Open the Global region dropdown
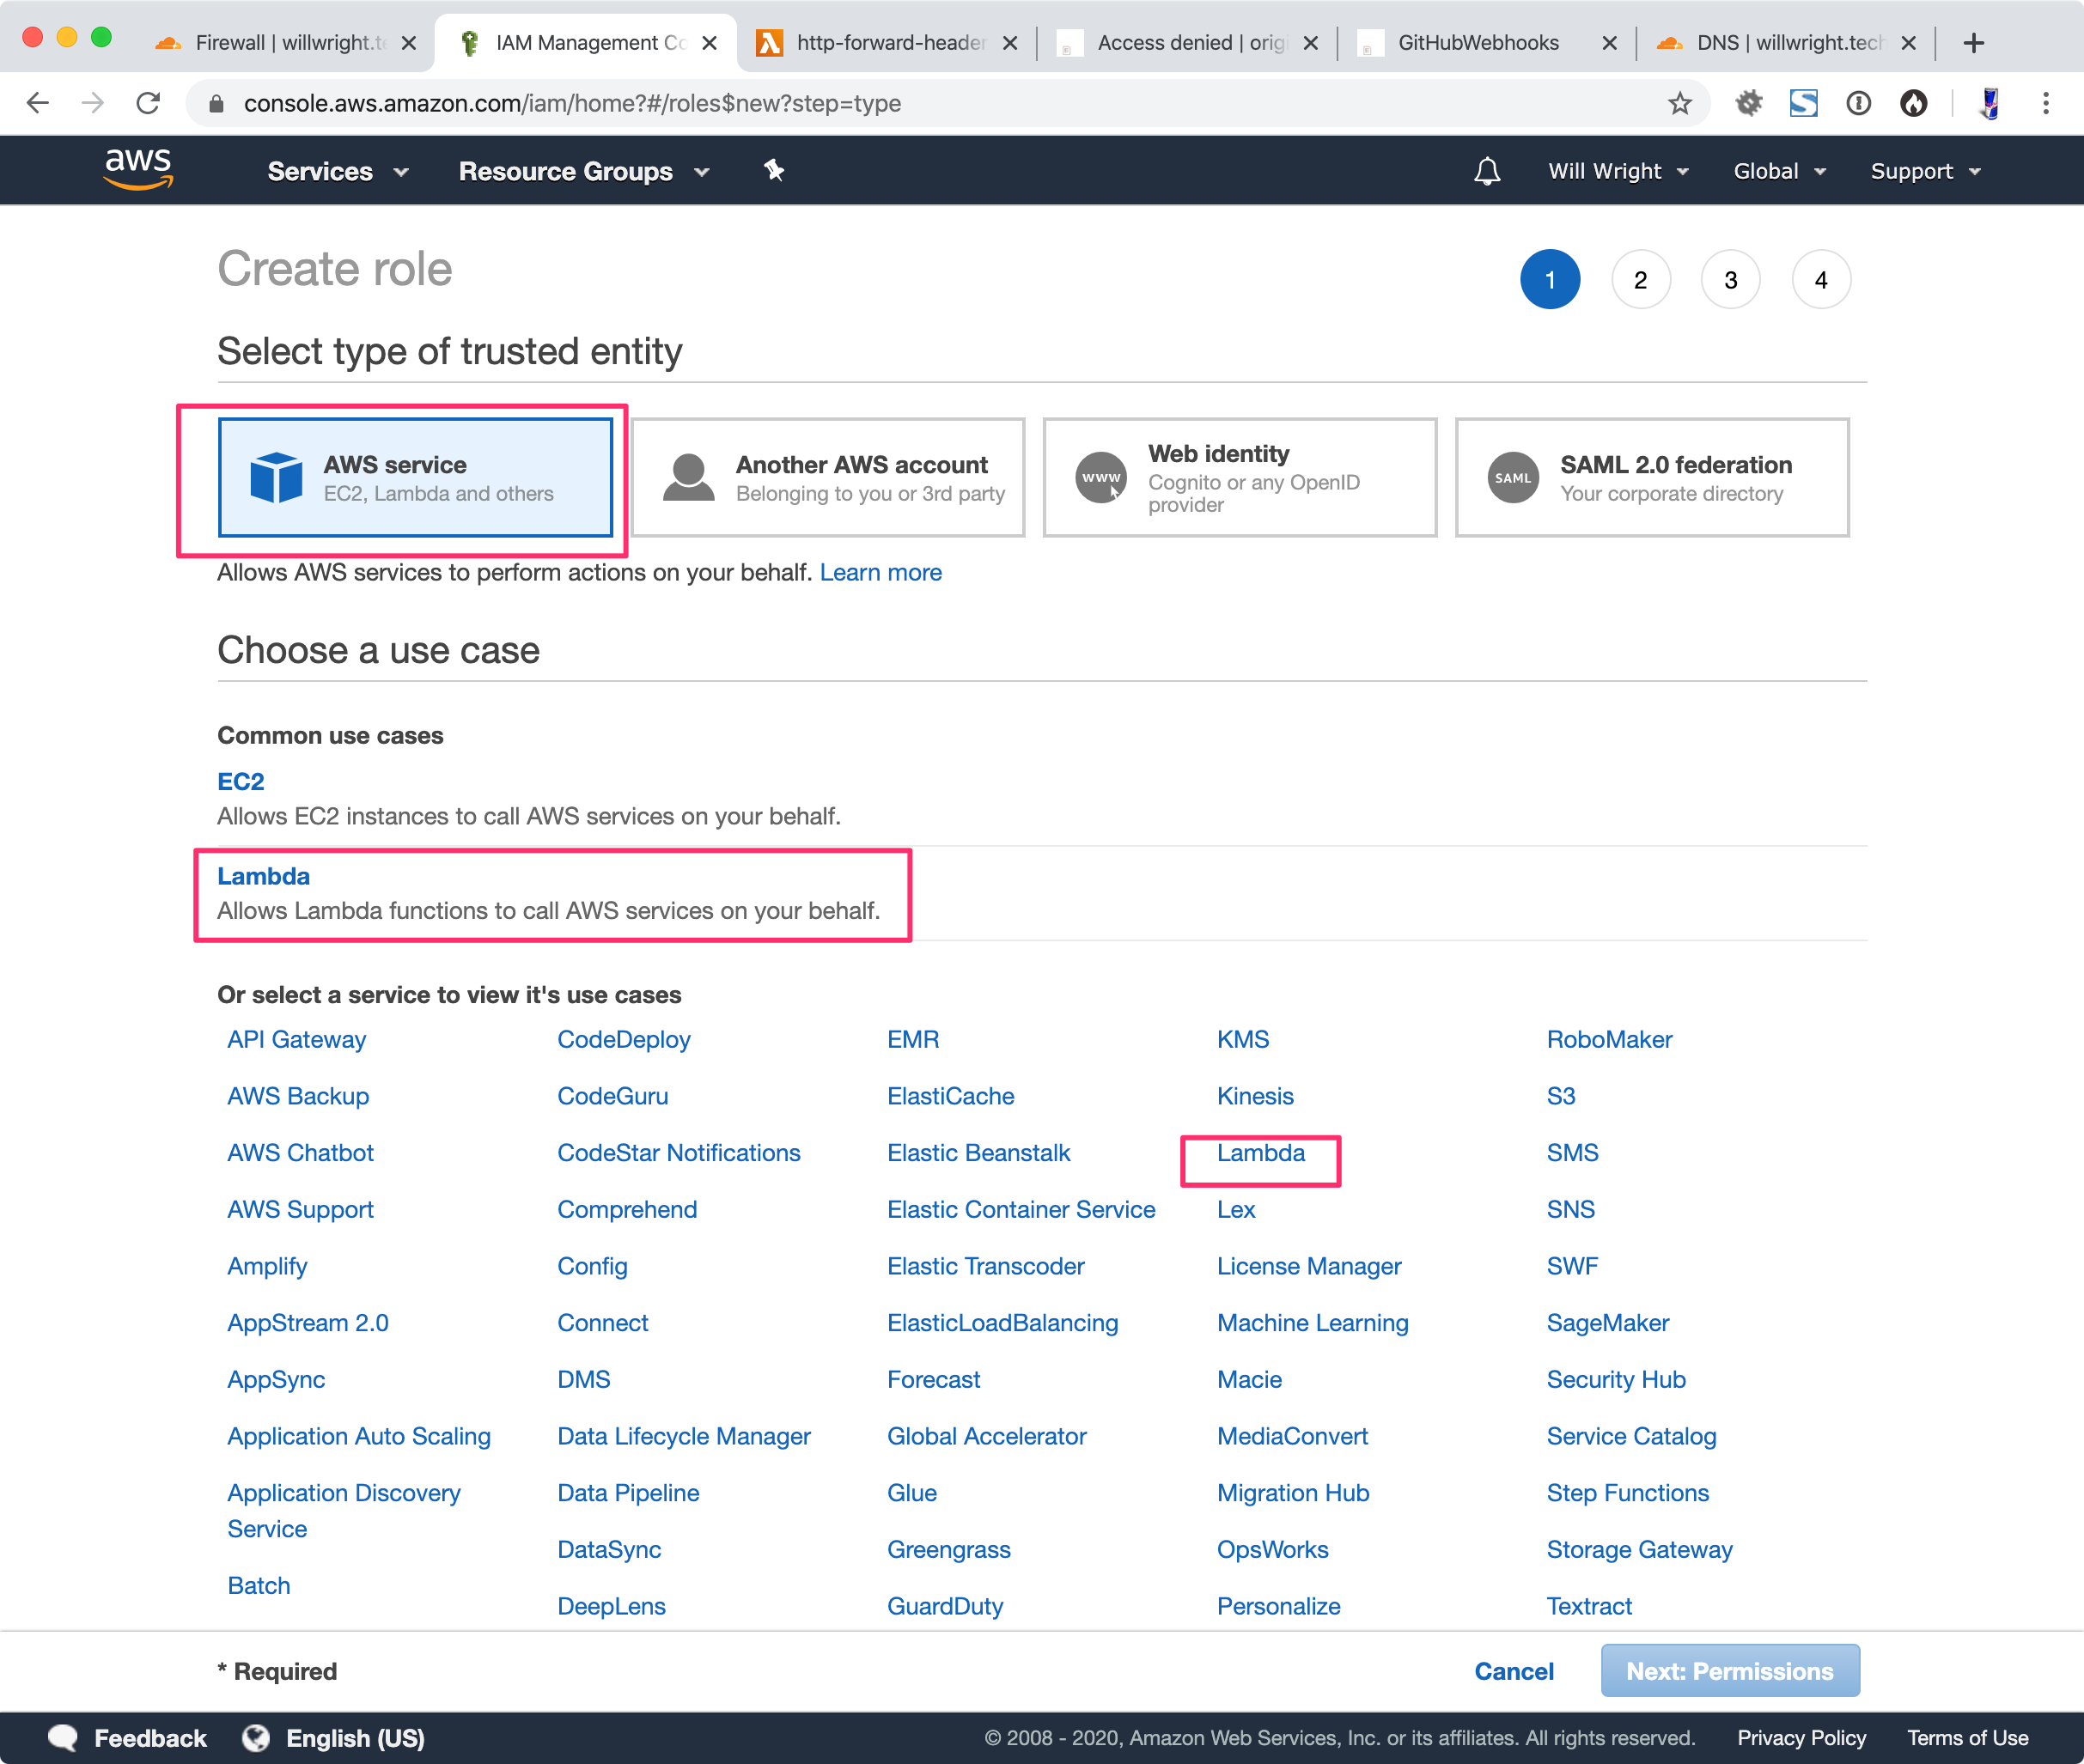 1780,171
